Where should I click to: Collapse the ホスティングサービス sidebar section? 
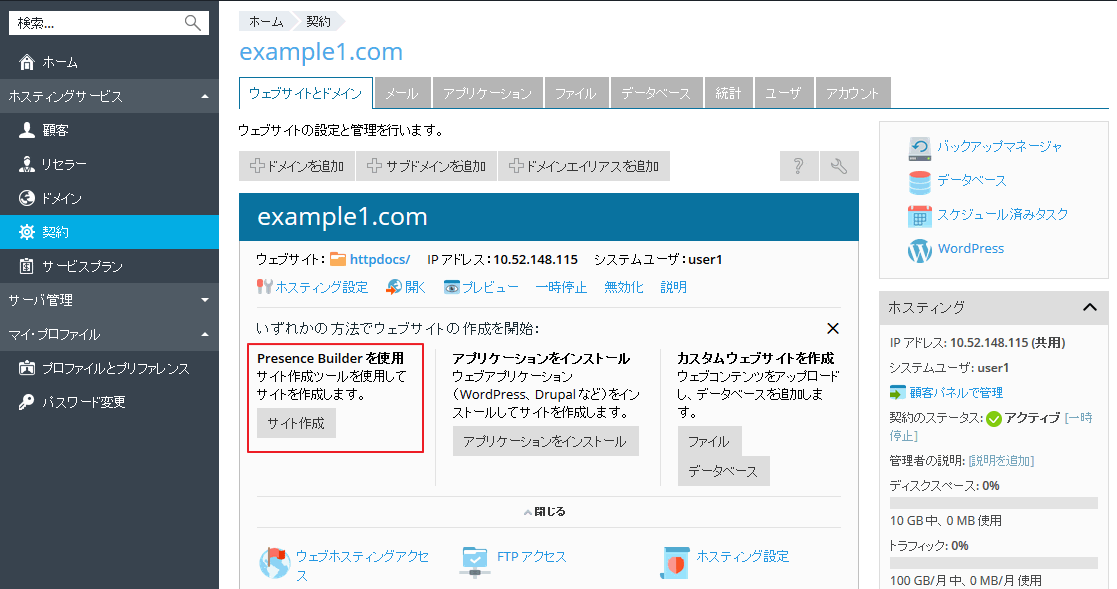204,97
